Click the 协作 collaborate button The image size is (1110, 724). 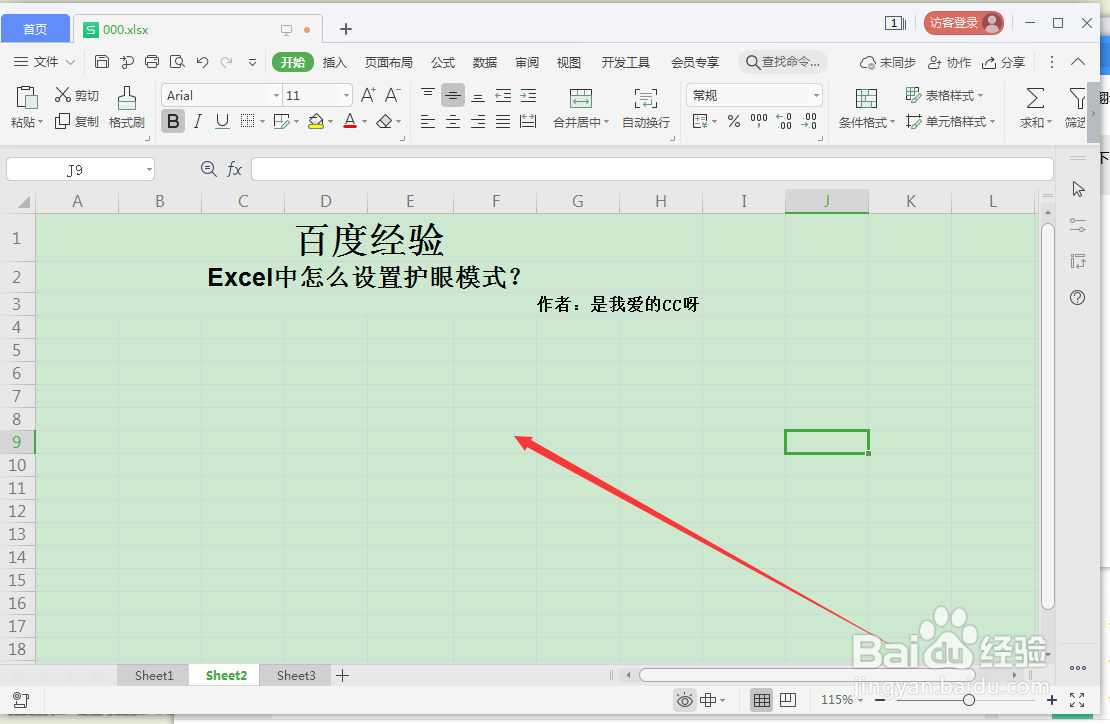949,62
